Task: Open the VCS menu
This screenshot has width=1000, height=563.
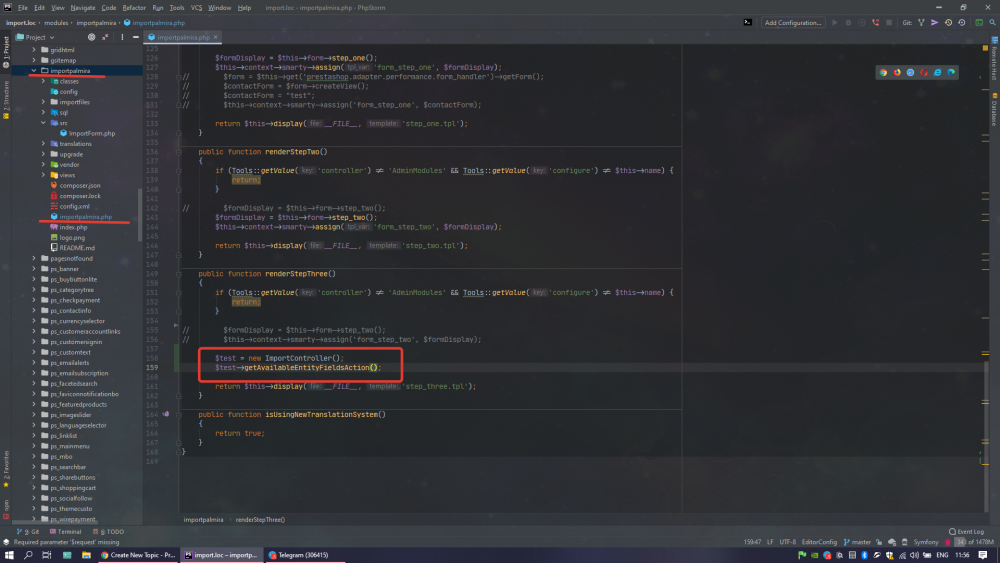Action: click(x=196, y=7)
